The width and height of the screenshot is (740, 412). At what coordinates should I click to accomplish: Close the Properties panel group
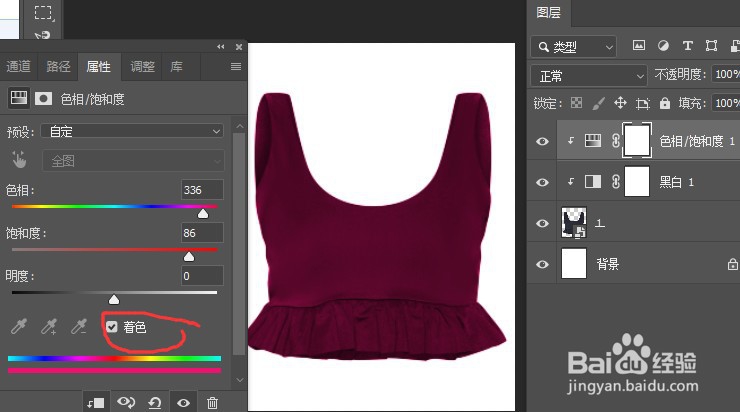(x=239, y=47)
